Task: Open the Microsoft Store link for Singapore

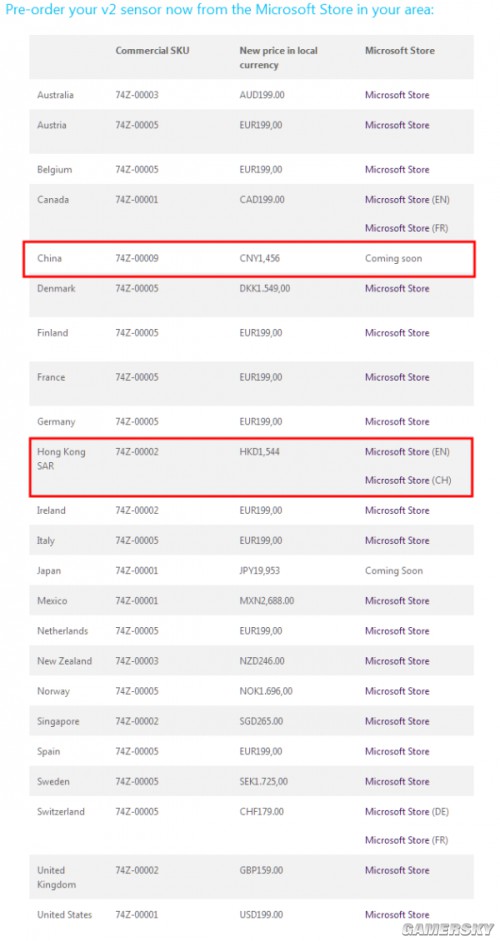Action: point(397,721)
